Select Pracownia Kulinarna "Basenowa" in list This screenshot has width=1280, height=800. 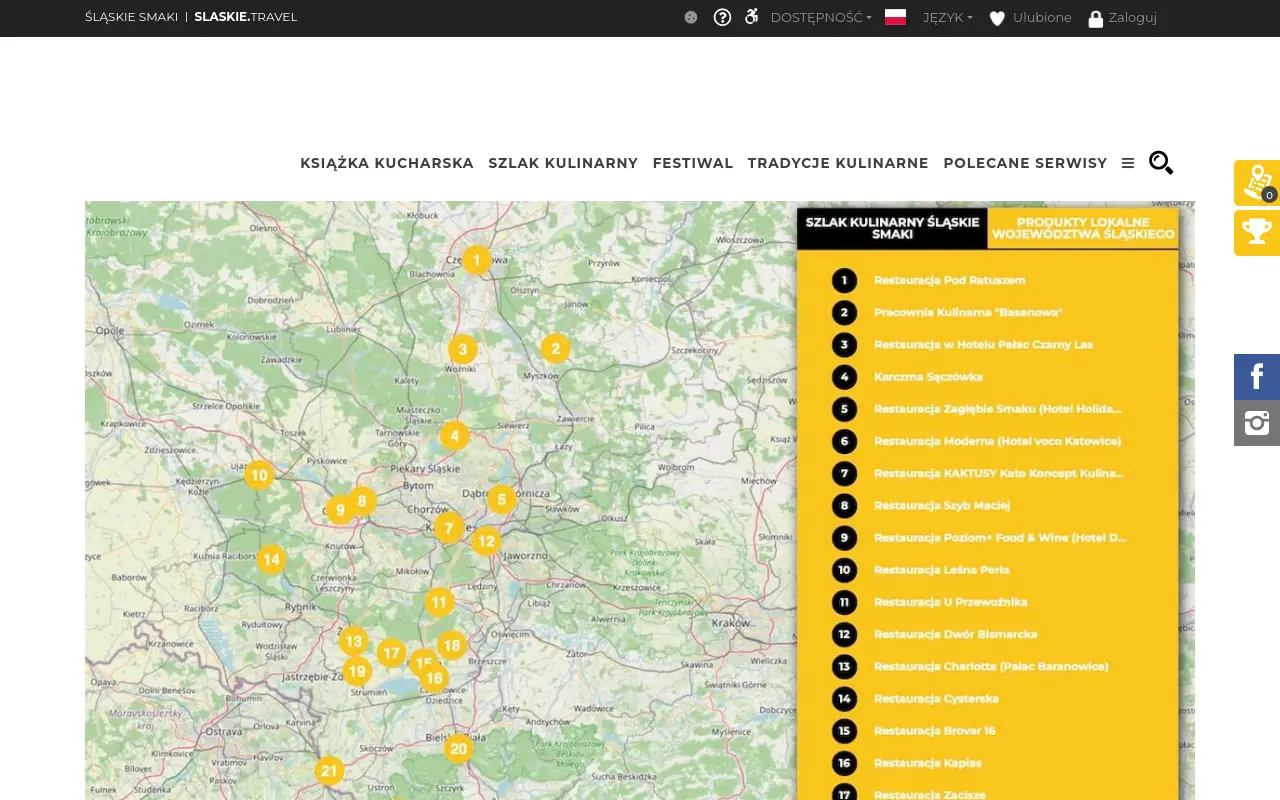click(968, 312)
